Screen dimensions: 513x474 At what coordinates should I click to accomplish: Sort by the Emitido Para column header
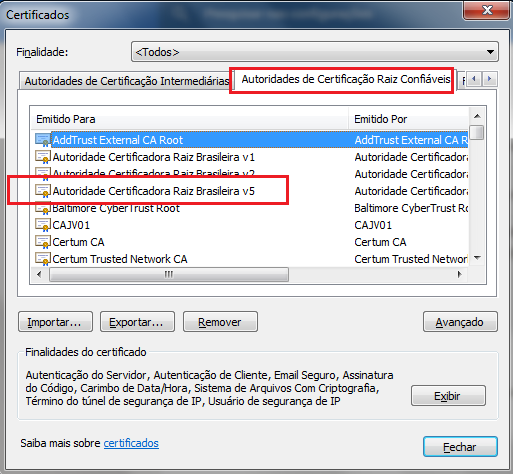click(x=189, y=119)
